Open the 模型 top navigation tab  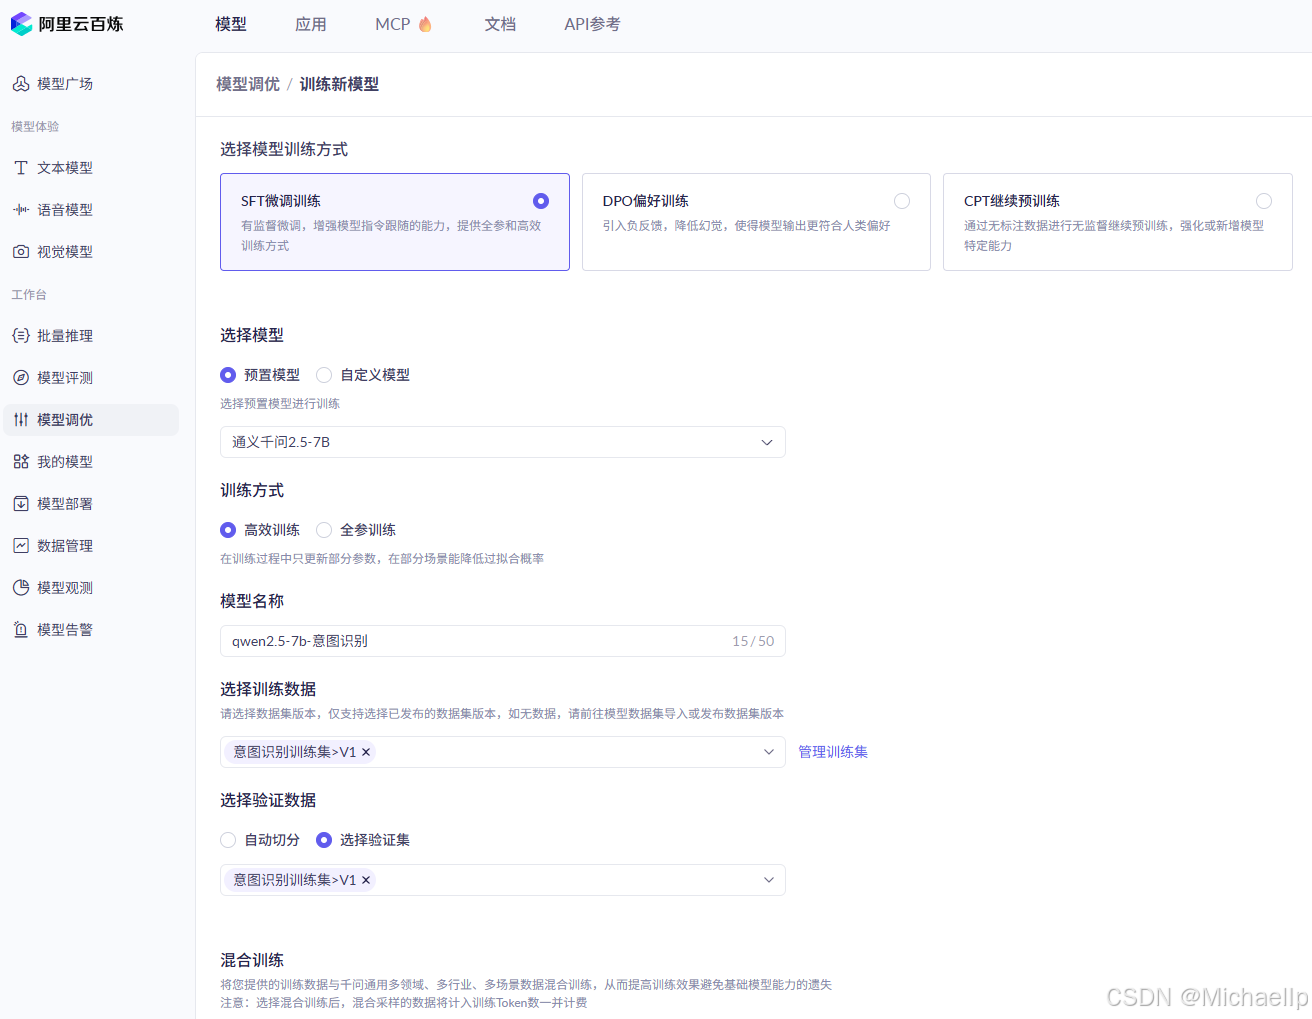(231, 24)
